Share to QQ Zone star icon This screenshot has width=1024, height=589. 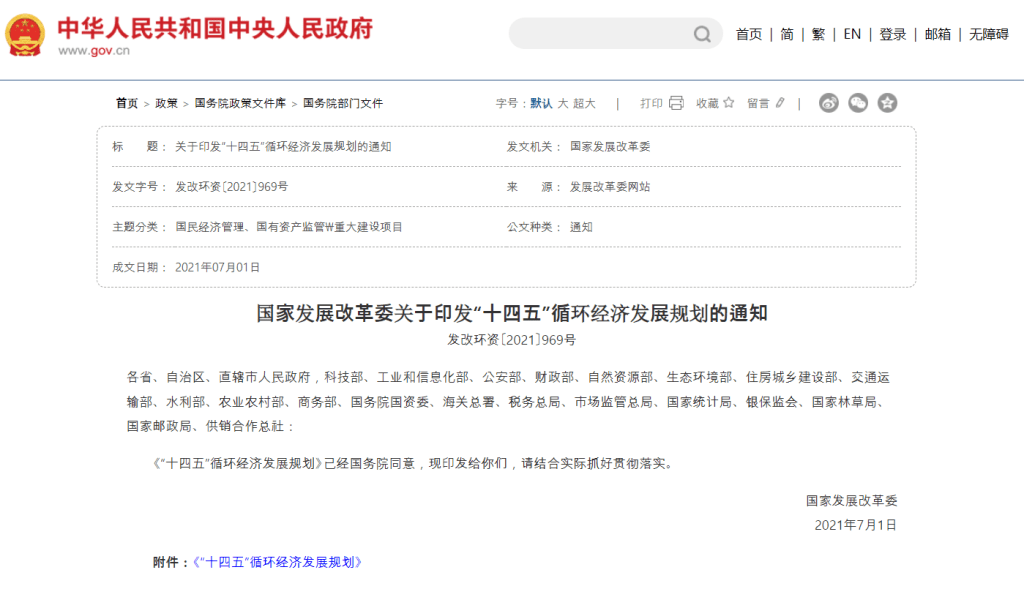click(887, 103)
